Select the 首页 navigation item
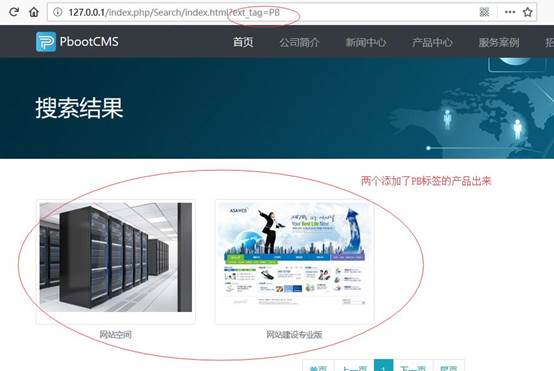Viewport: 554px width, 371px height. pos(243,42)
